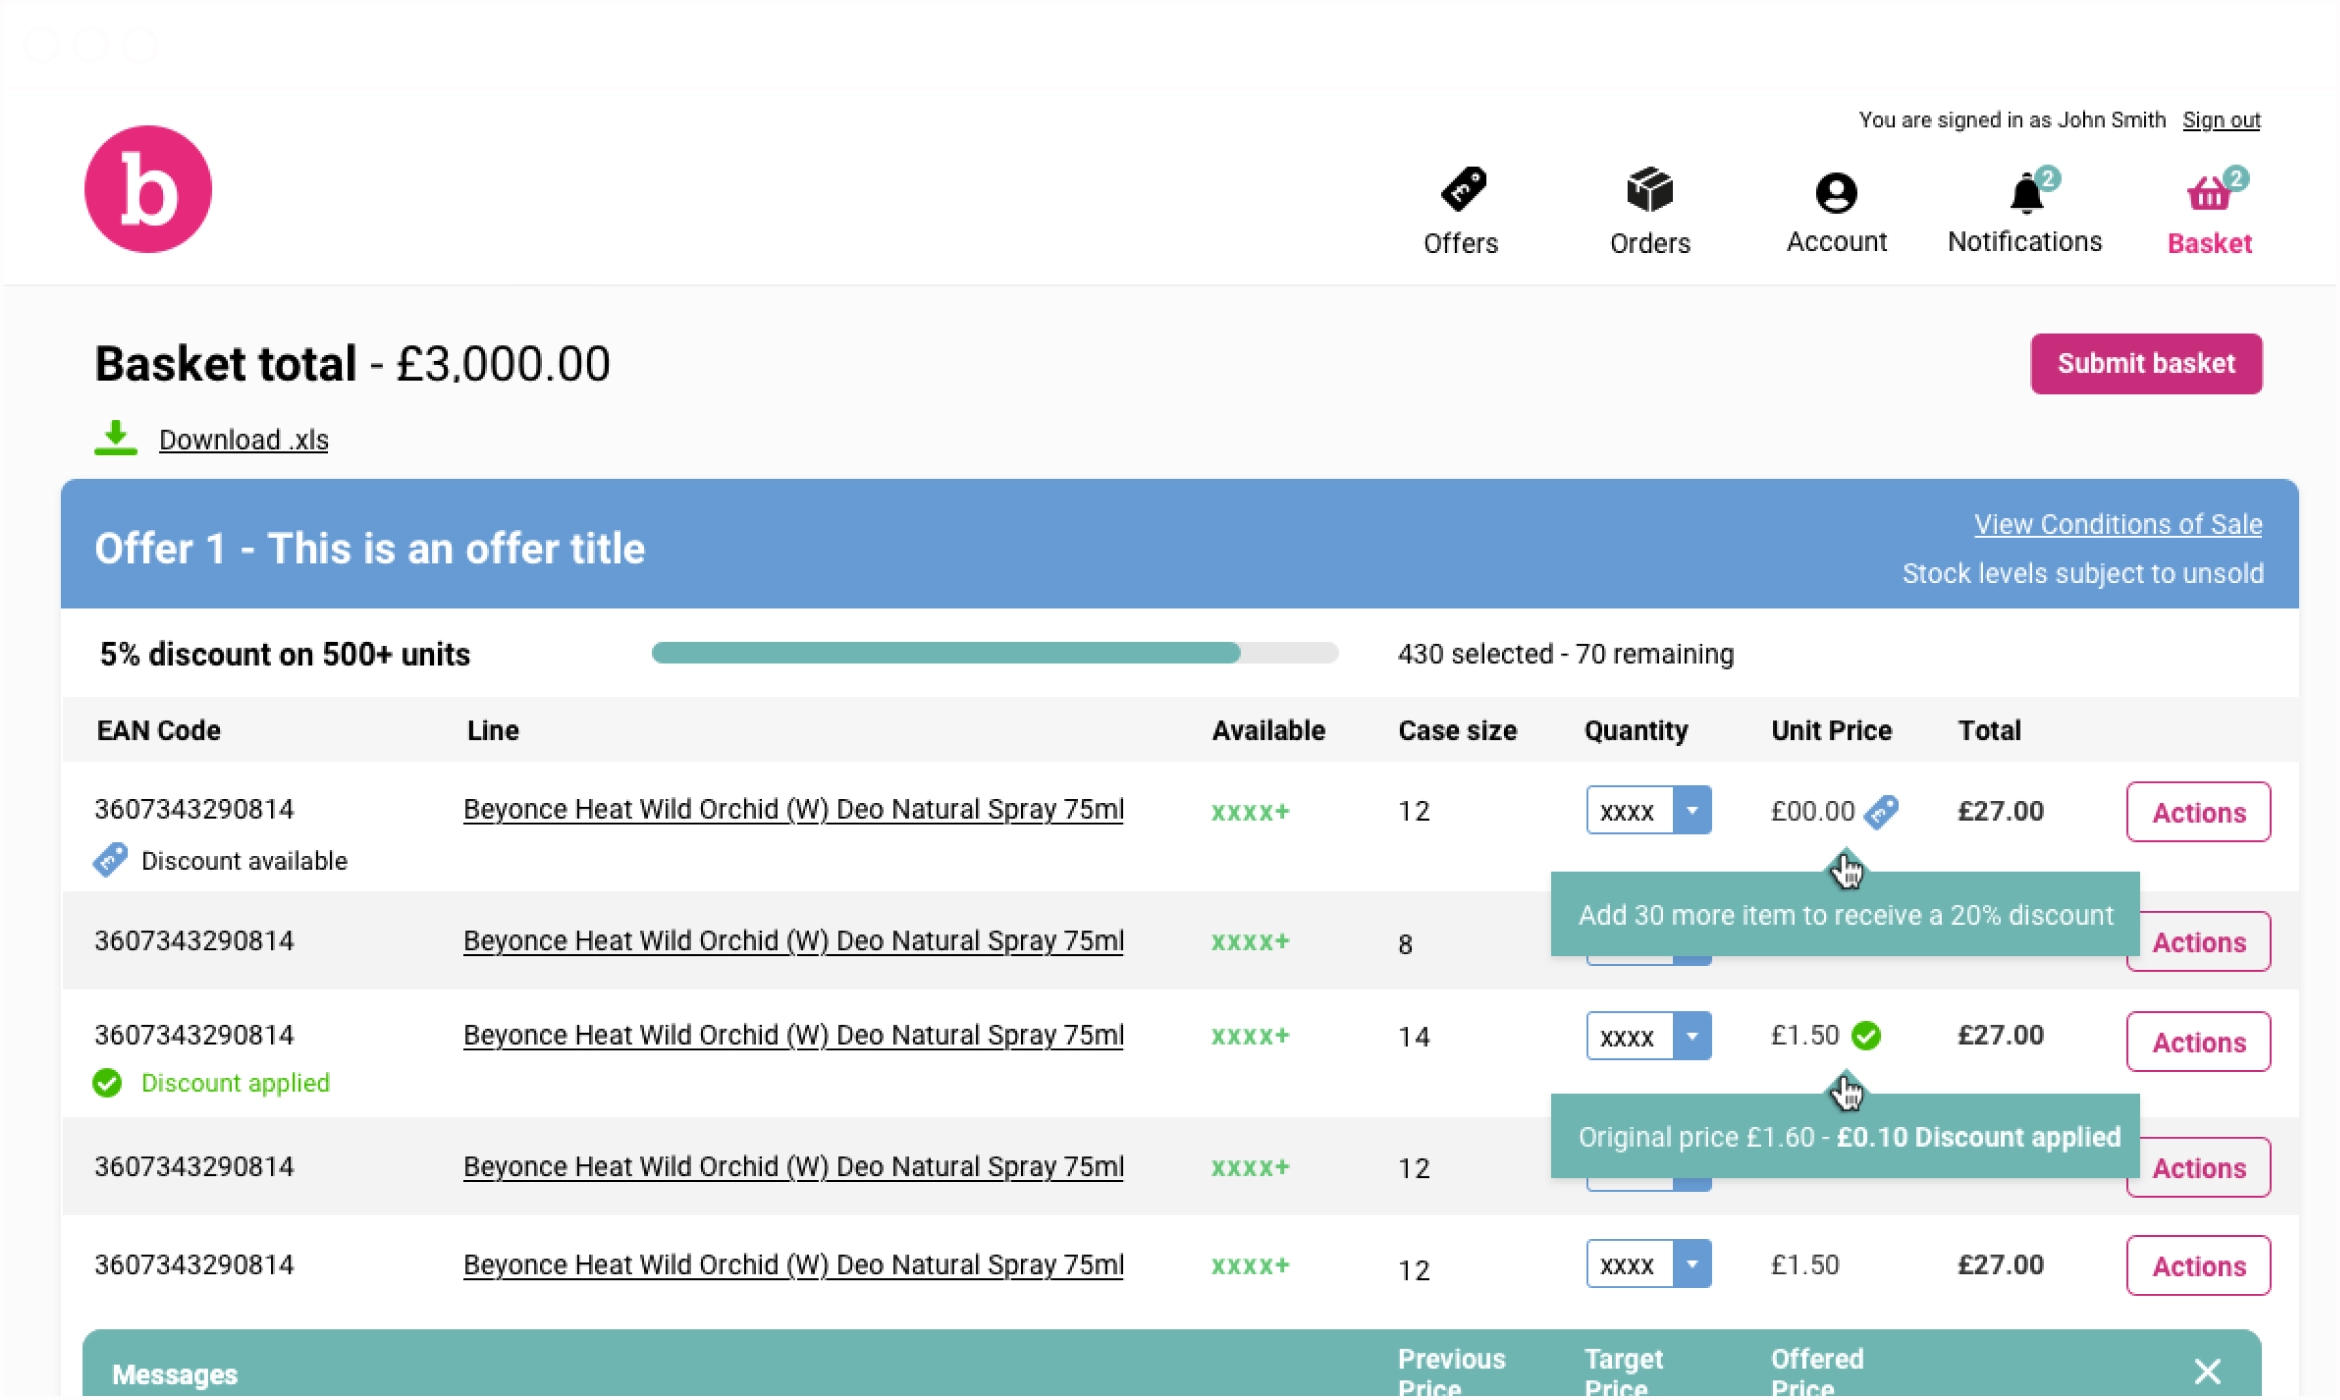This screenshot has width=2340, height=1400.
Task: Click 'Stock levels subject to unsold' text
Action: 2082,574
